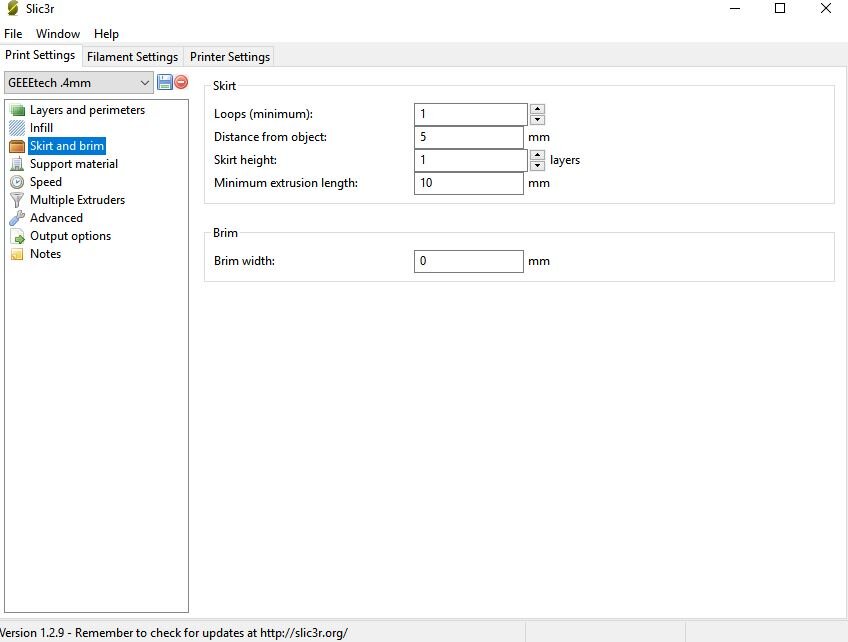Click the Skirt and brim icon

[17, 146]
